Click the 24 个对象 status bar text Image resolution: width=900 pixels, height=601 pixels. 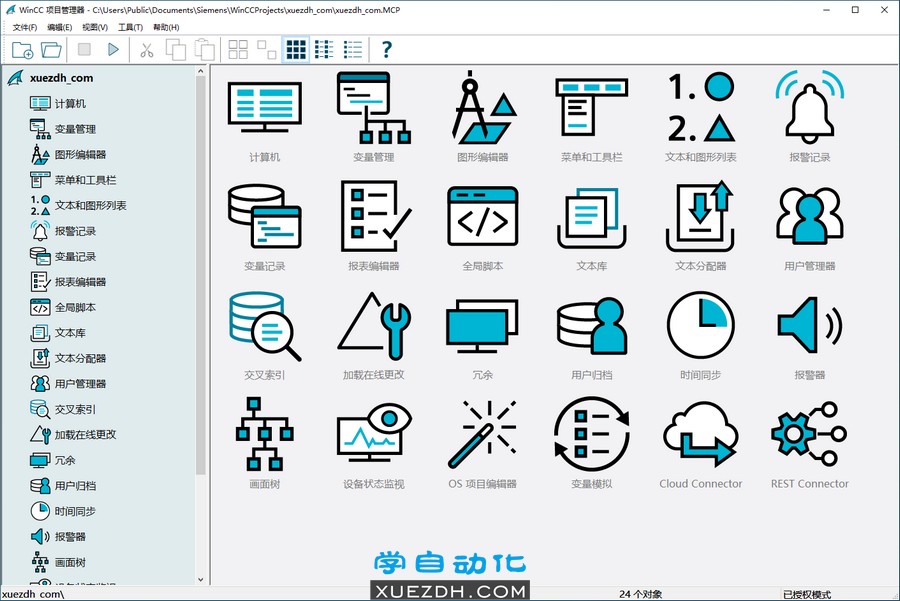(x=641, y=594)
